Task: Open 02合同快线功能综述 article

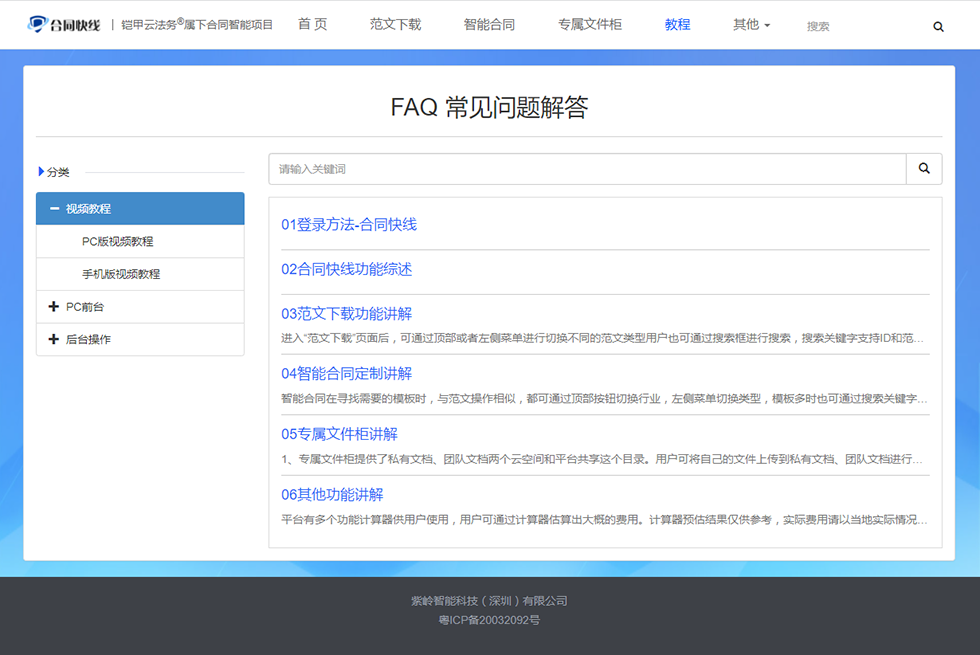Action: pyautogui.click(x=346, y=269)
